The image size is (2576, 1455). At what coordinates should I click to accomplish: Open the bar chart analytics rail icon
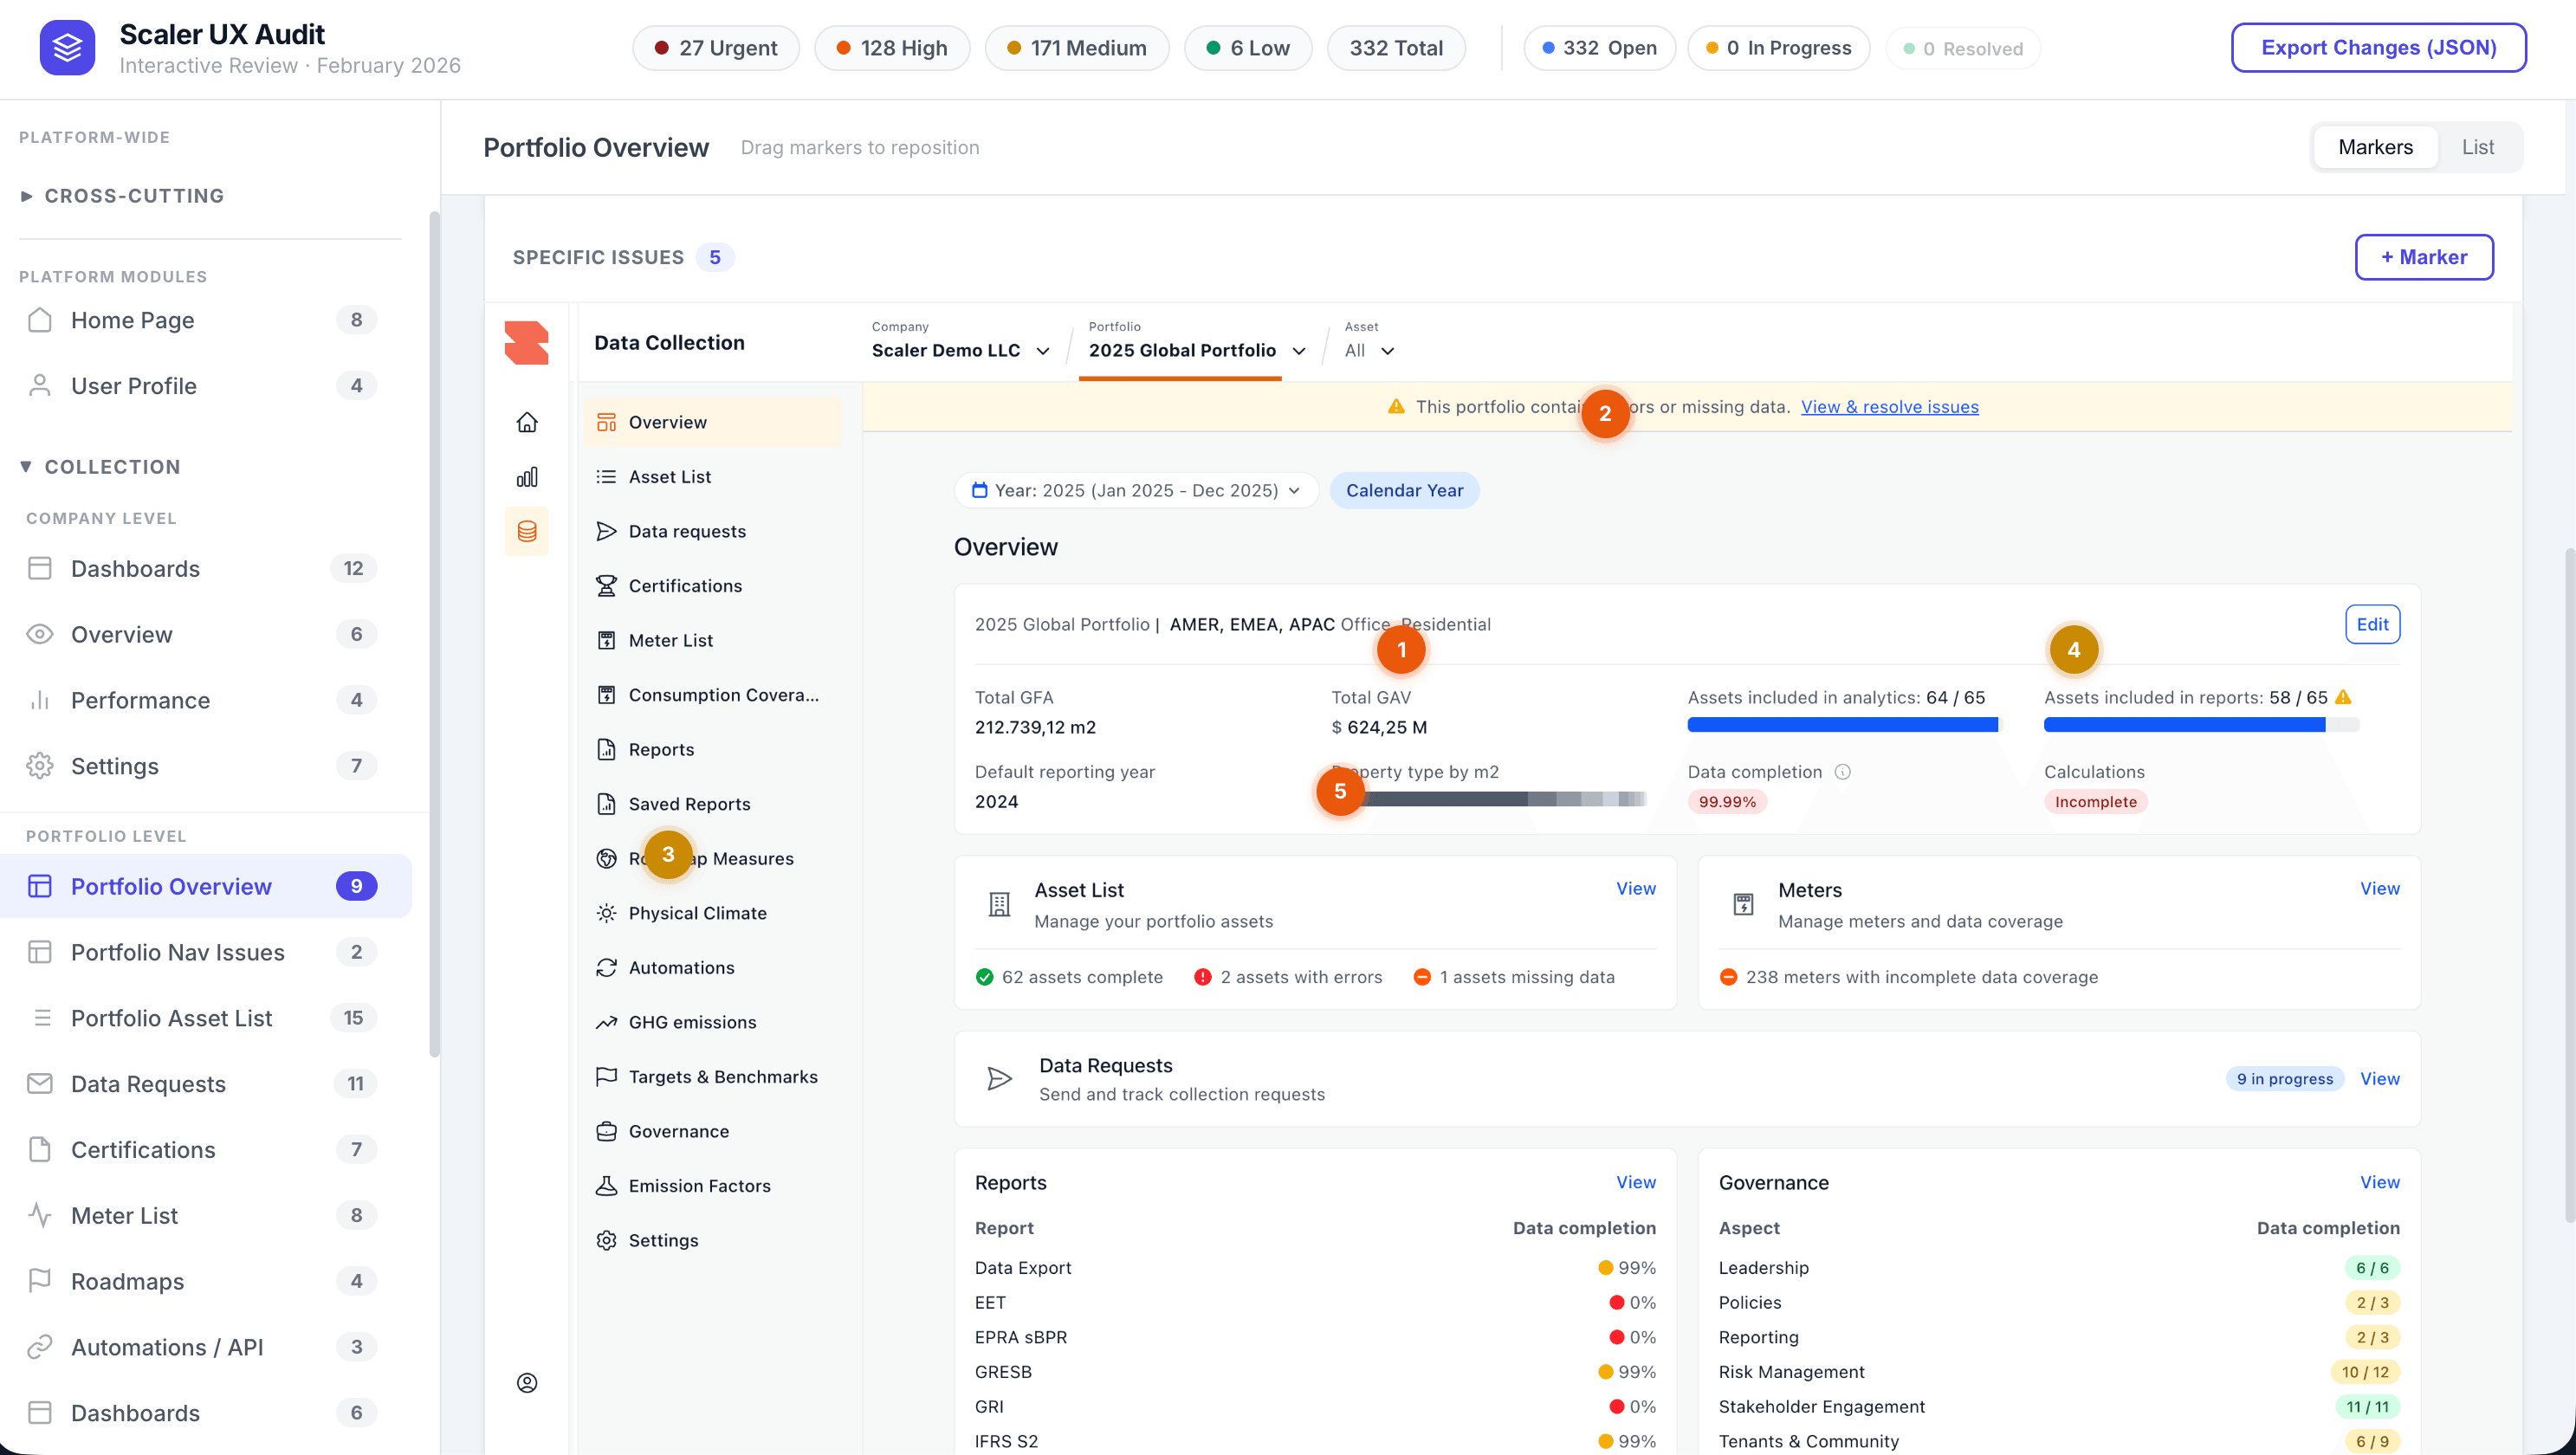tap(527, 477)
